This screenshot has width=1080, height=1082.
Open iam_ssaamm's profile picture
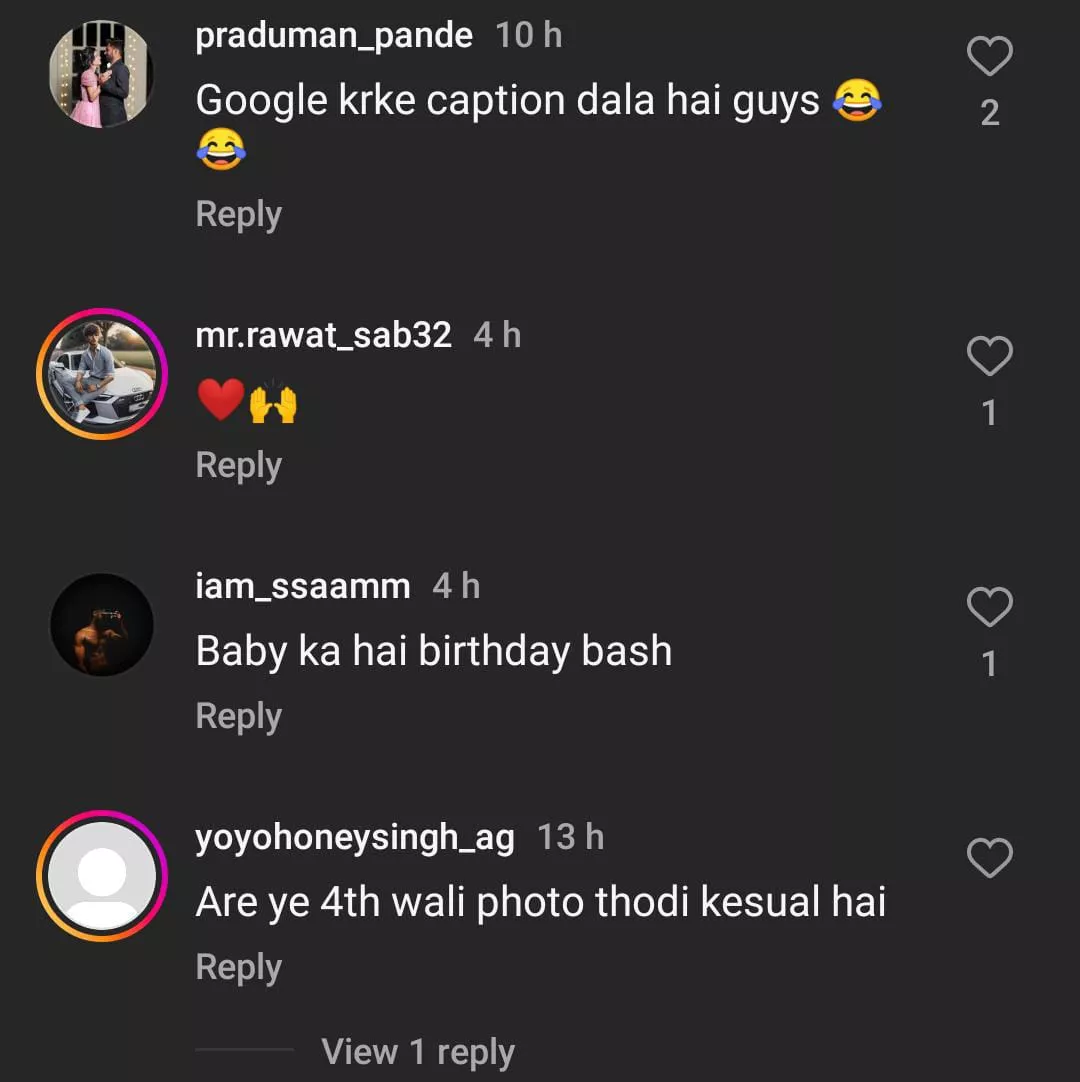click(x=102, y=625)
